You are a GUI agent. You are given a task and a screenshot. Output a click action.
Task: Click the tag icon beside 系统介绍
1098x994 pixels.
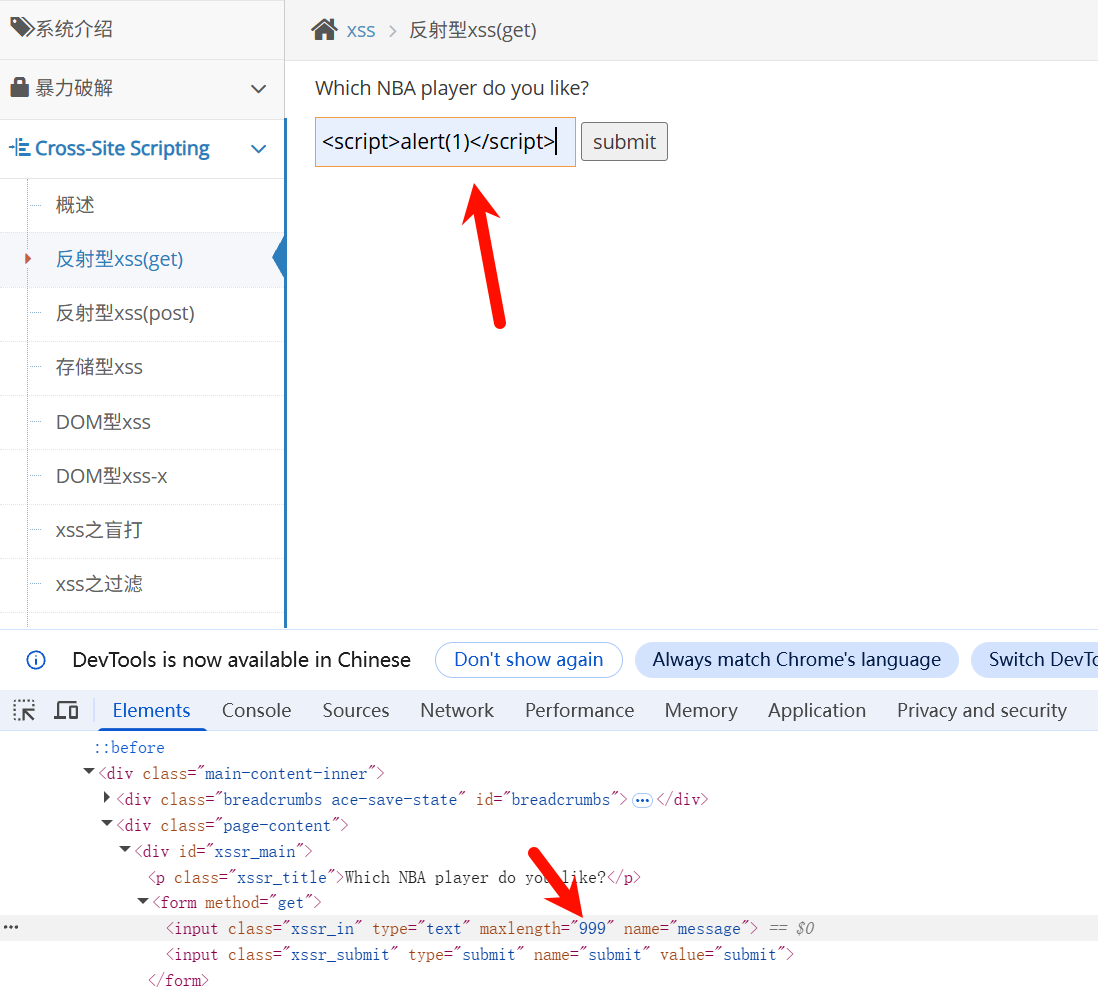22,27
